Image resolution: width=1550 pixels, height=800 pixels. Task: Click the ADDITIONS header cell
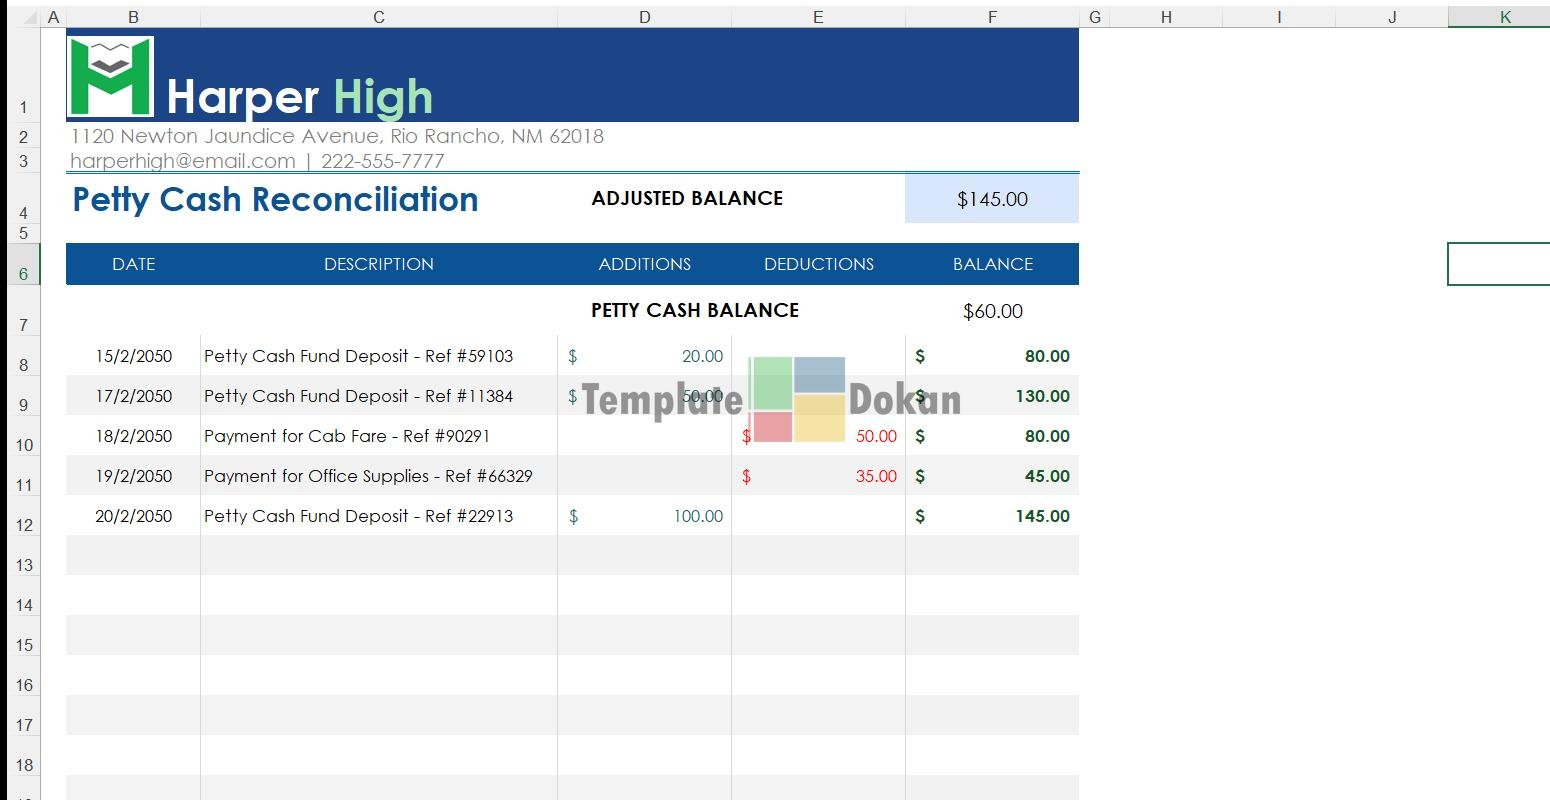[x=644, y=264]
